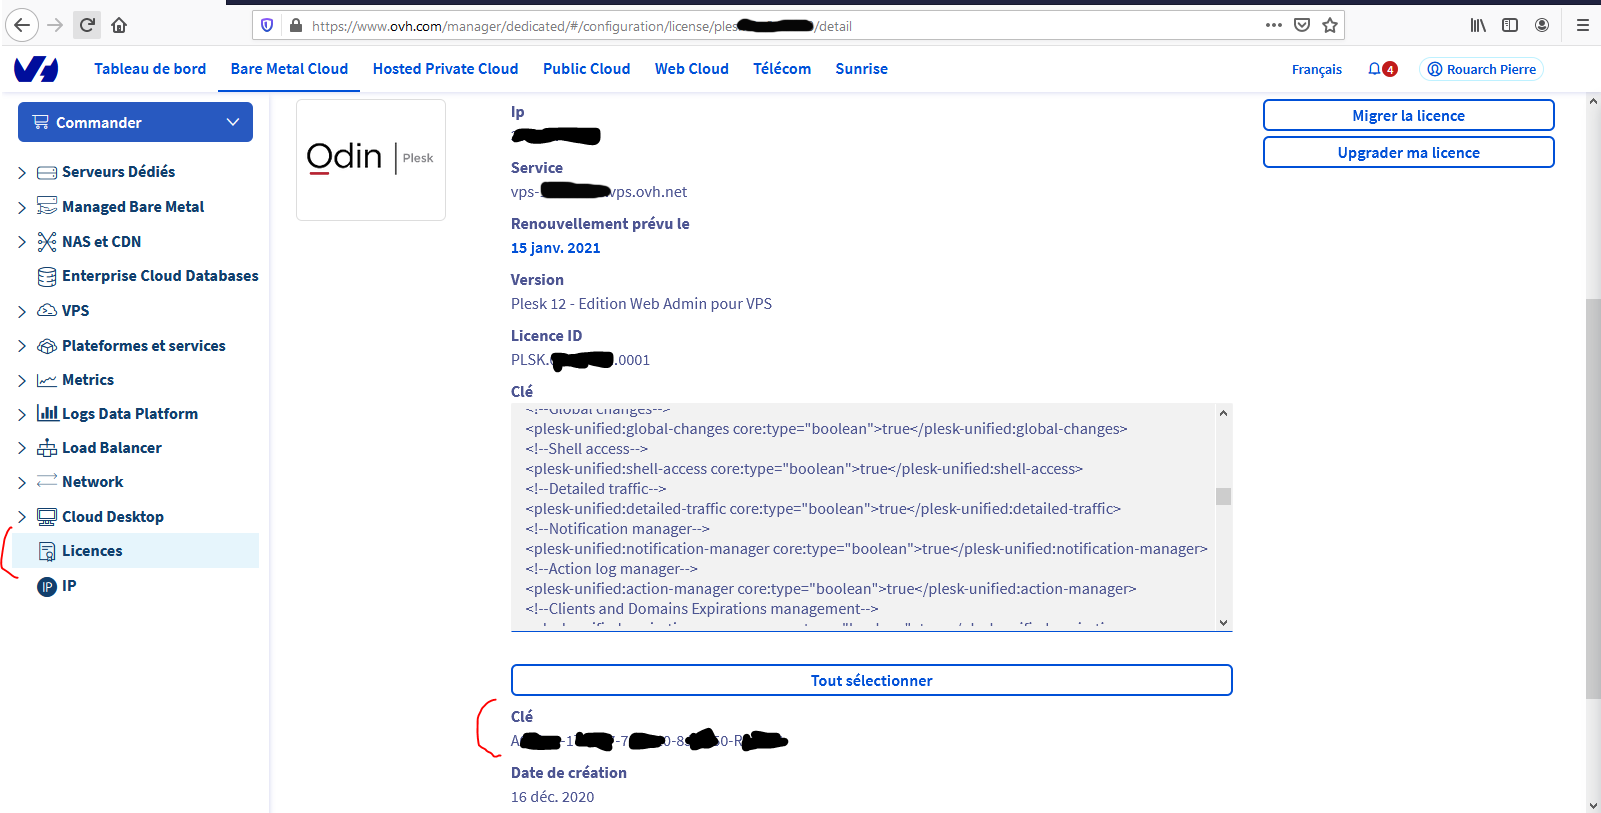Expand the Load Balancer section
Image resolution: width=1601 pixels, height=813 pixels.
22,449
